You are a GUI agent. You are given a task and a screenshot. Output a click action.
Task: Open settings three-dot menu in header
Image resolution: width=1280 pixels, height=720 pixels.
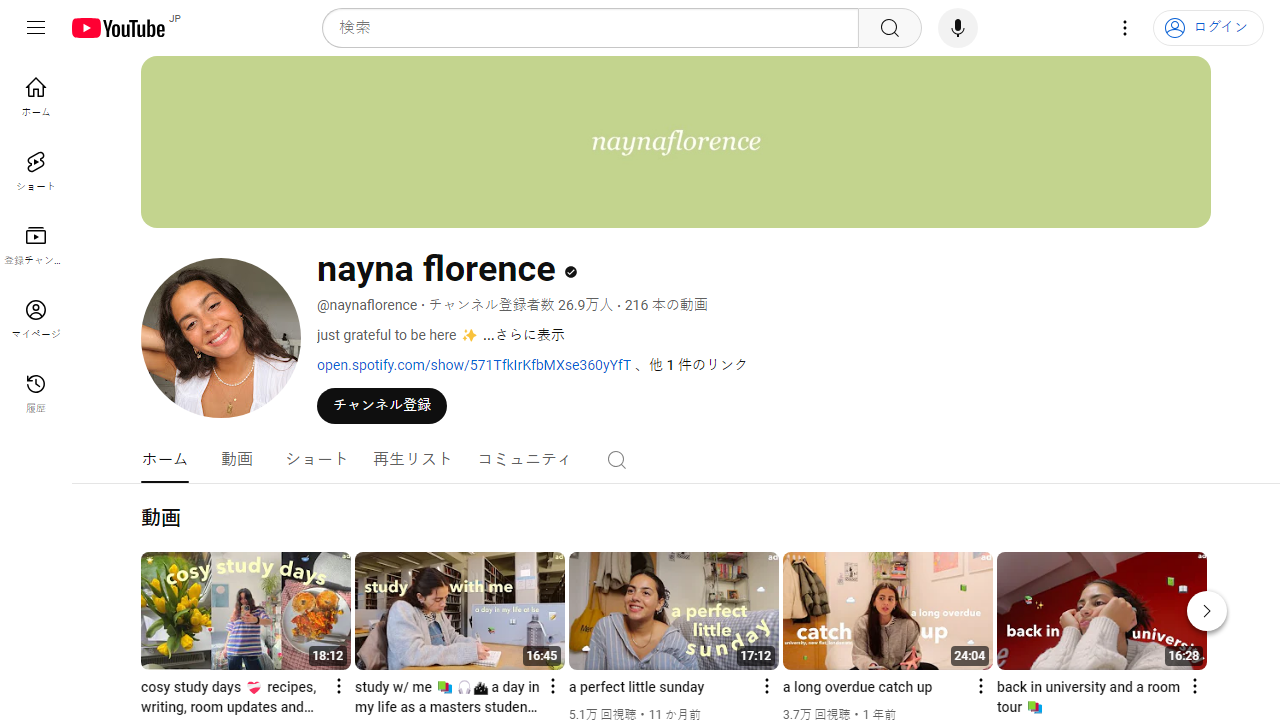point(1125,28)
